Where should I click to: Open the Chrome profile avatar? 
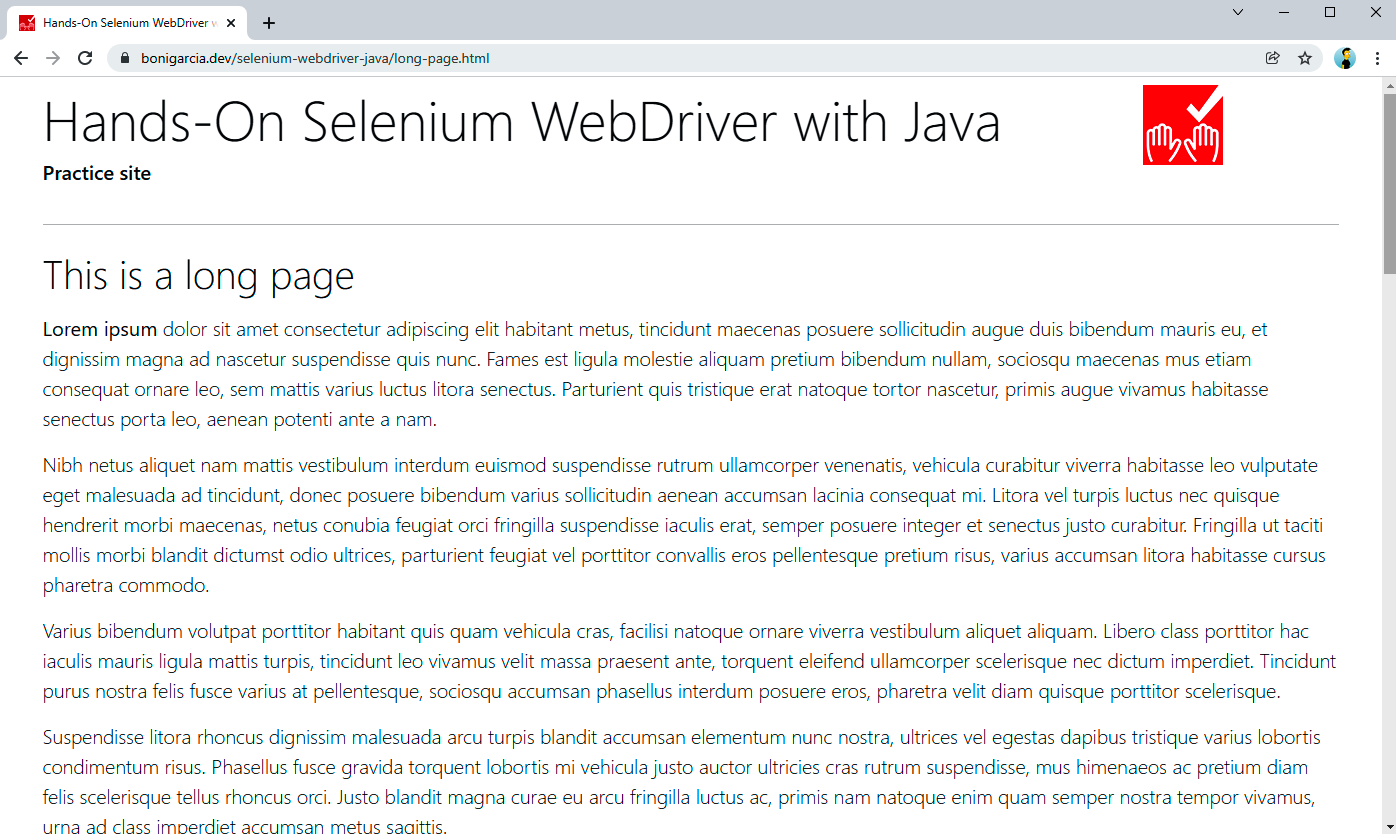[1345, 58]
